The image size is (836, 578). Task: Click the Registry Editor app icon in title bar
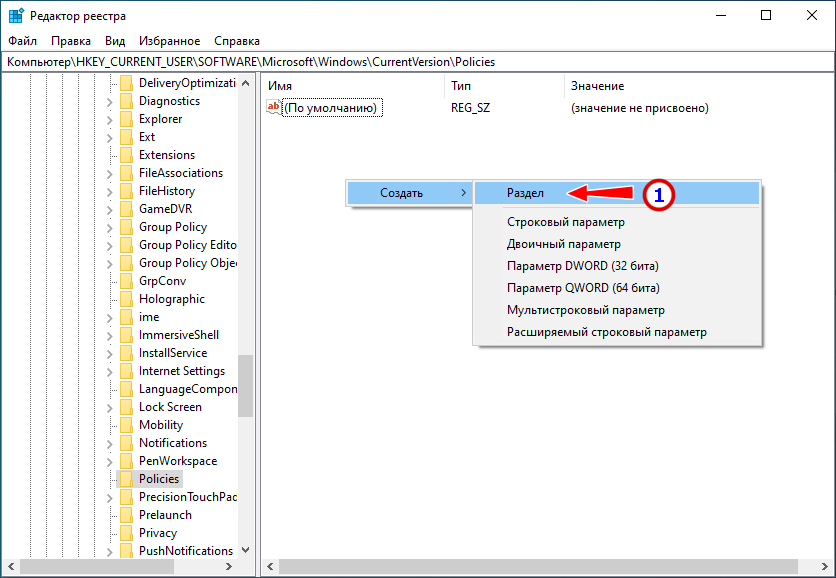coord(16,15)
